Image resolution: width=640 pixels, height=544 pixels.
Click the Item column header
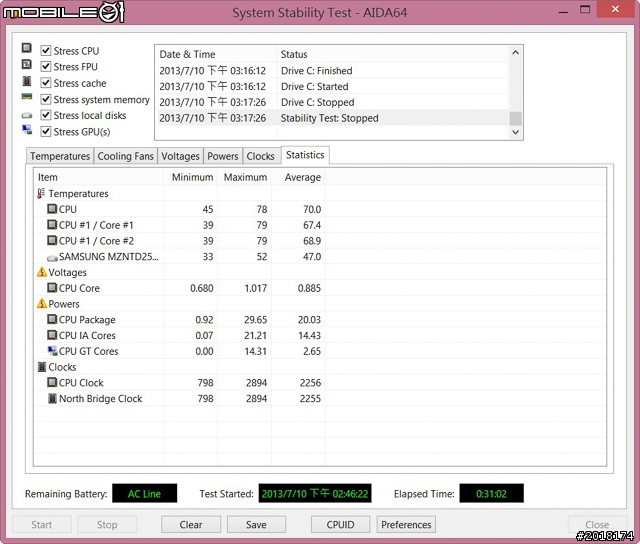(98, 177)
